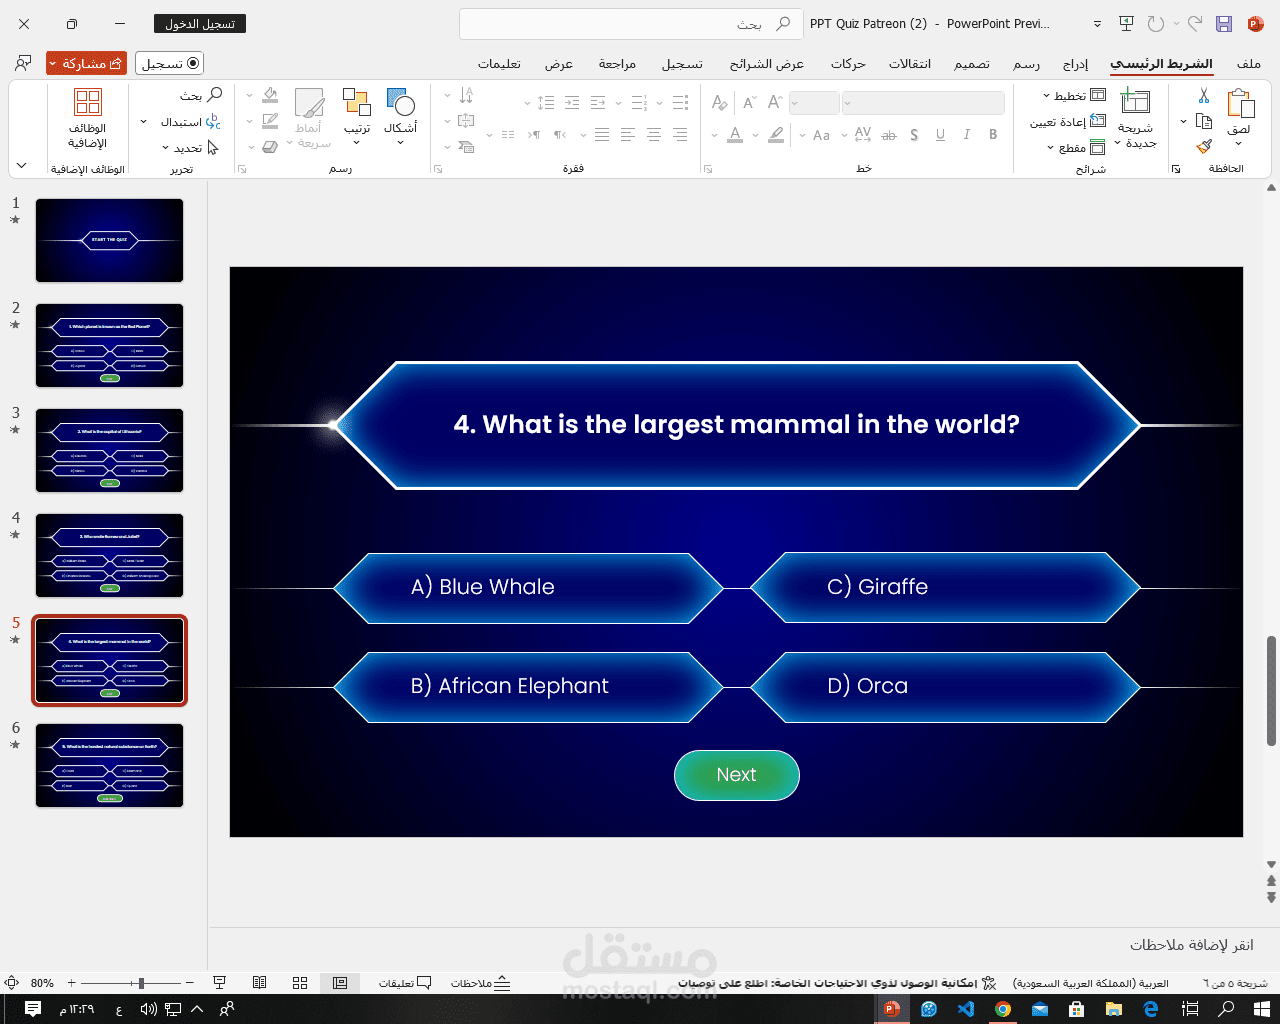This screenshot has height=1024, width=1280.
Task: Open the Google Chrome taskbar icon
Action: point(1003,1009)
